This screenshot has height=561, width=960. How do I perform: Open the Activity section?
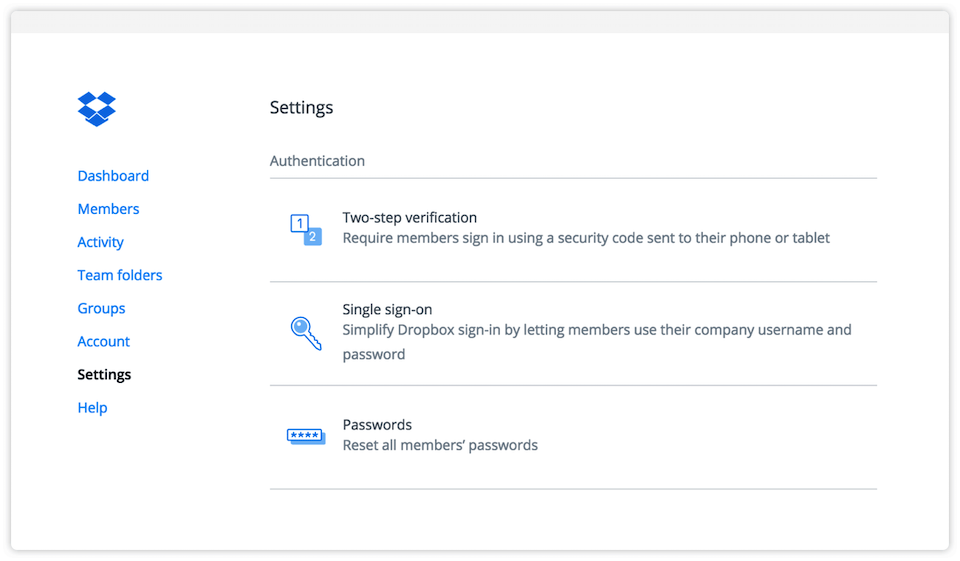[x=100, y=242]
